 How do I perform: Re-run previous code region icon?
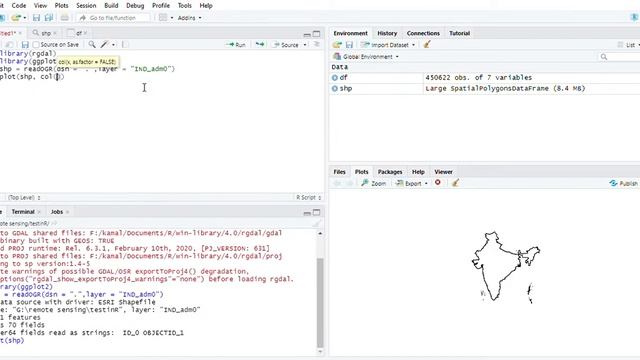[x=260, y=44]
